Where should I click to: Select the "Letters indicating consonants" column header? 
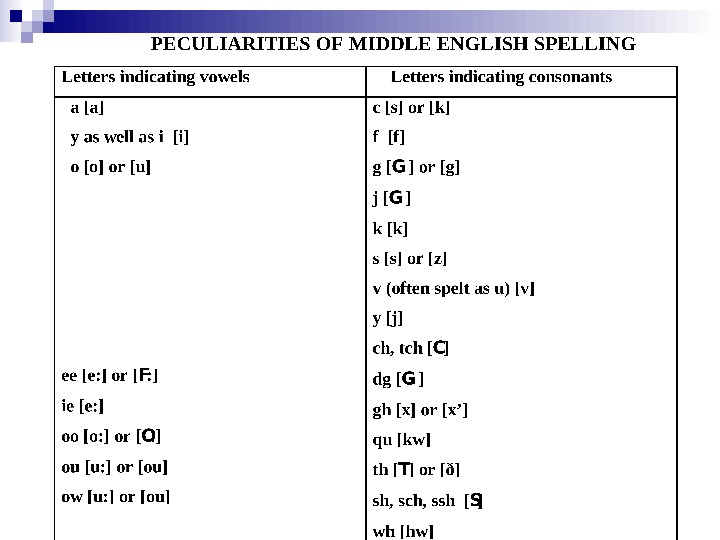coord(501,77)
